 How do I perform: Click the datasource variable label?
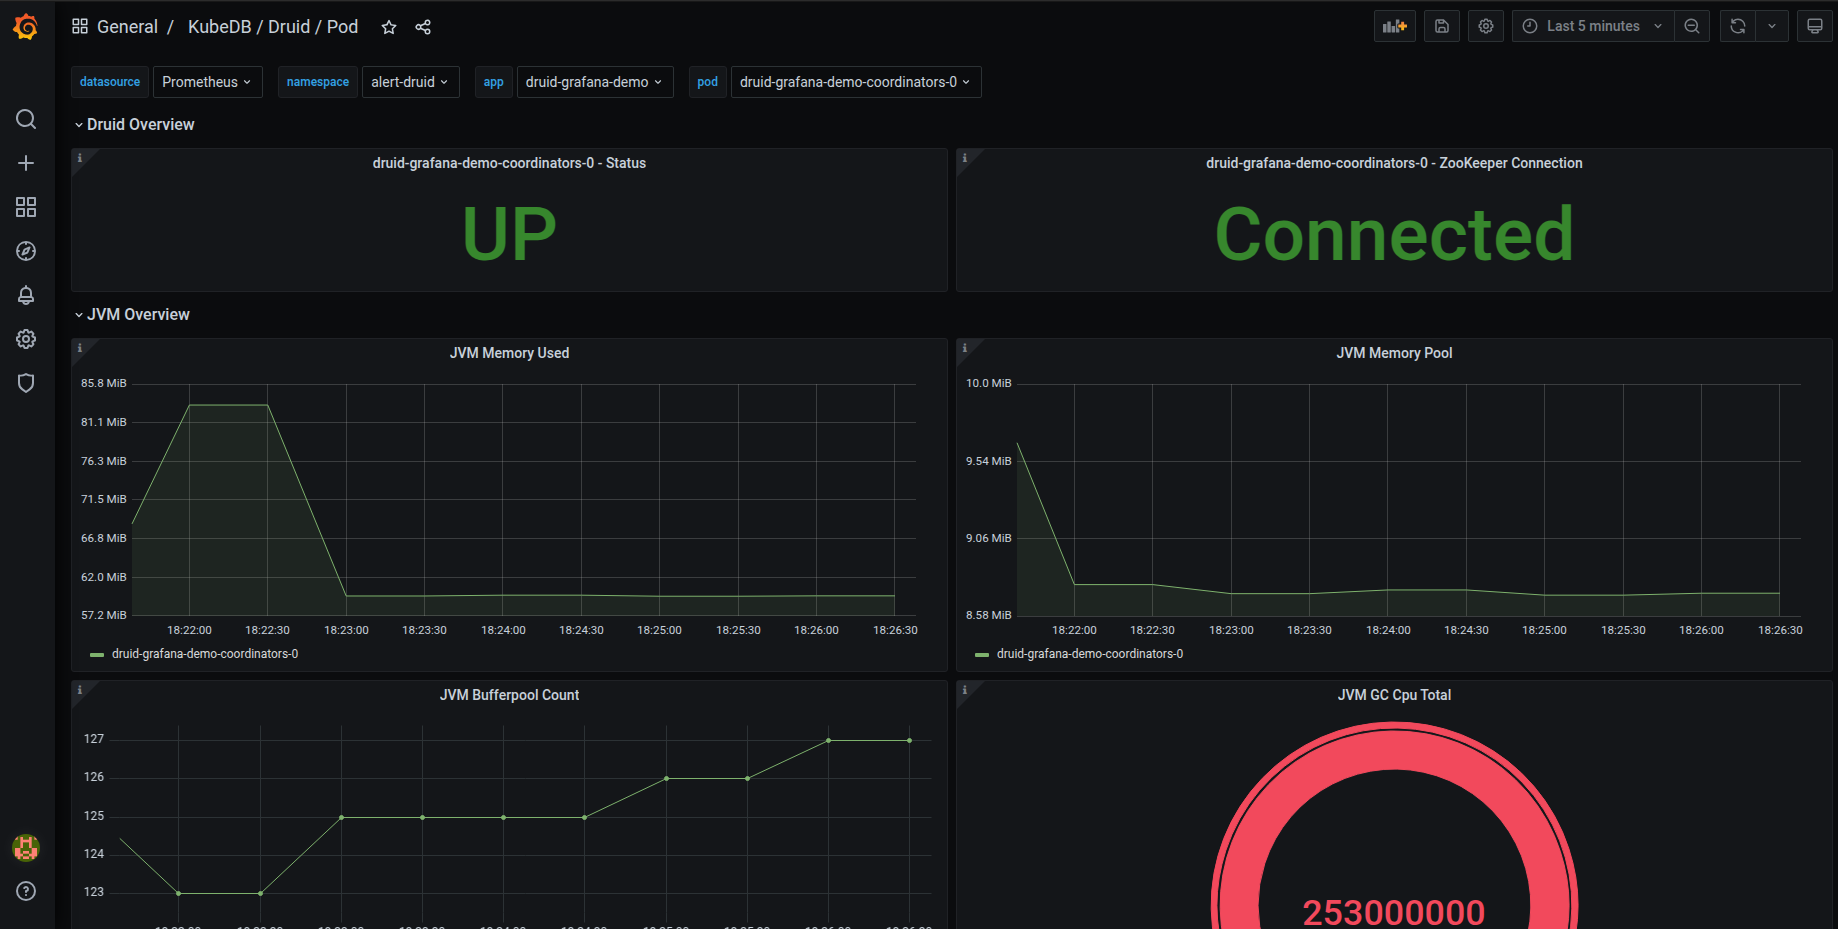click(x=110, y=82)
